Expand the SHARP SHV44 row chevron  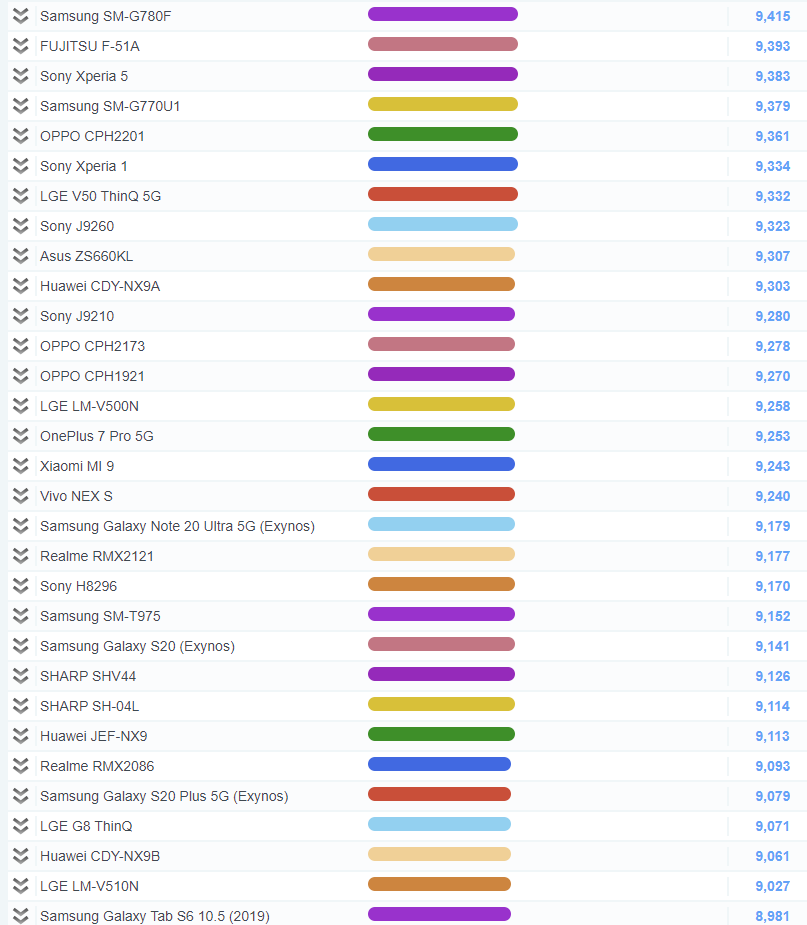pos(21,676)
